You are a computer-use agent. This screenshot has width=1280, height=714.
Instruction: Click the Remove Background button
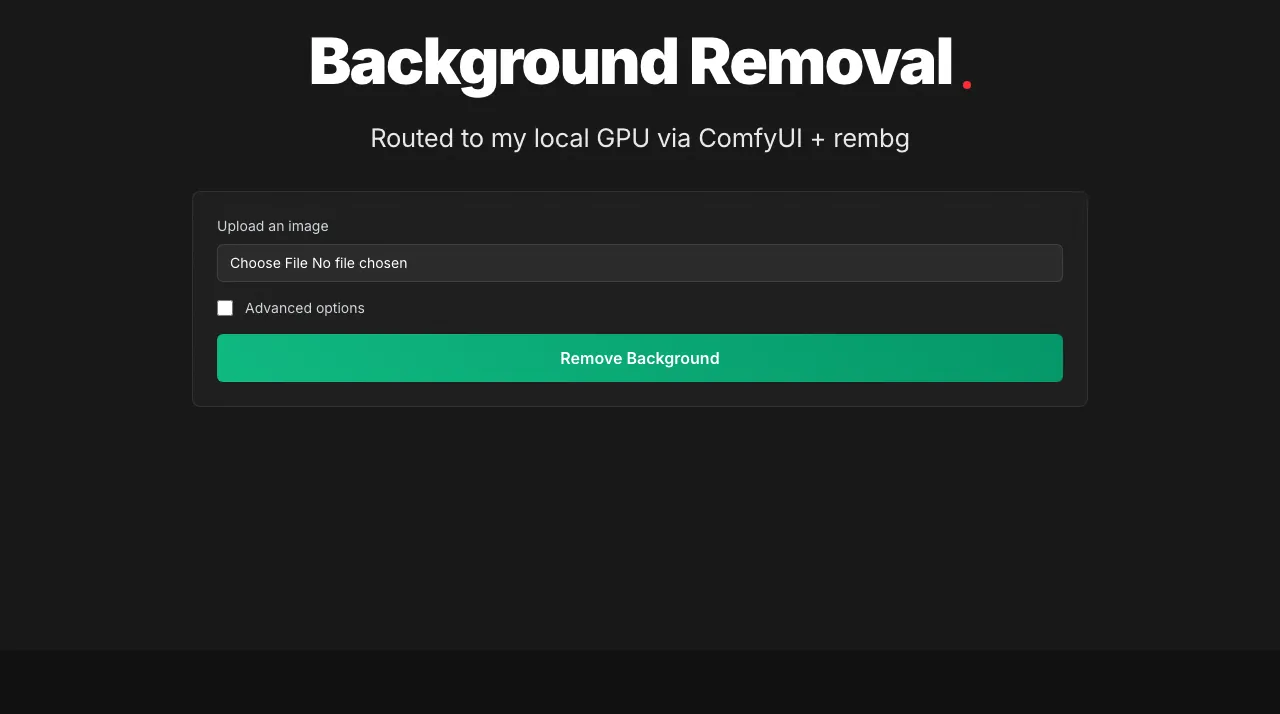[x=640, y=358]
